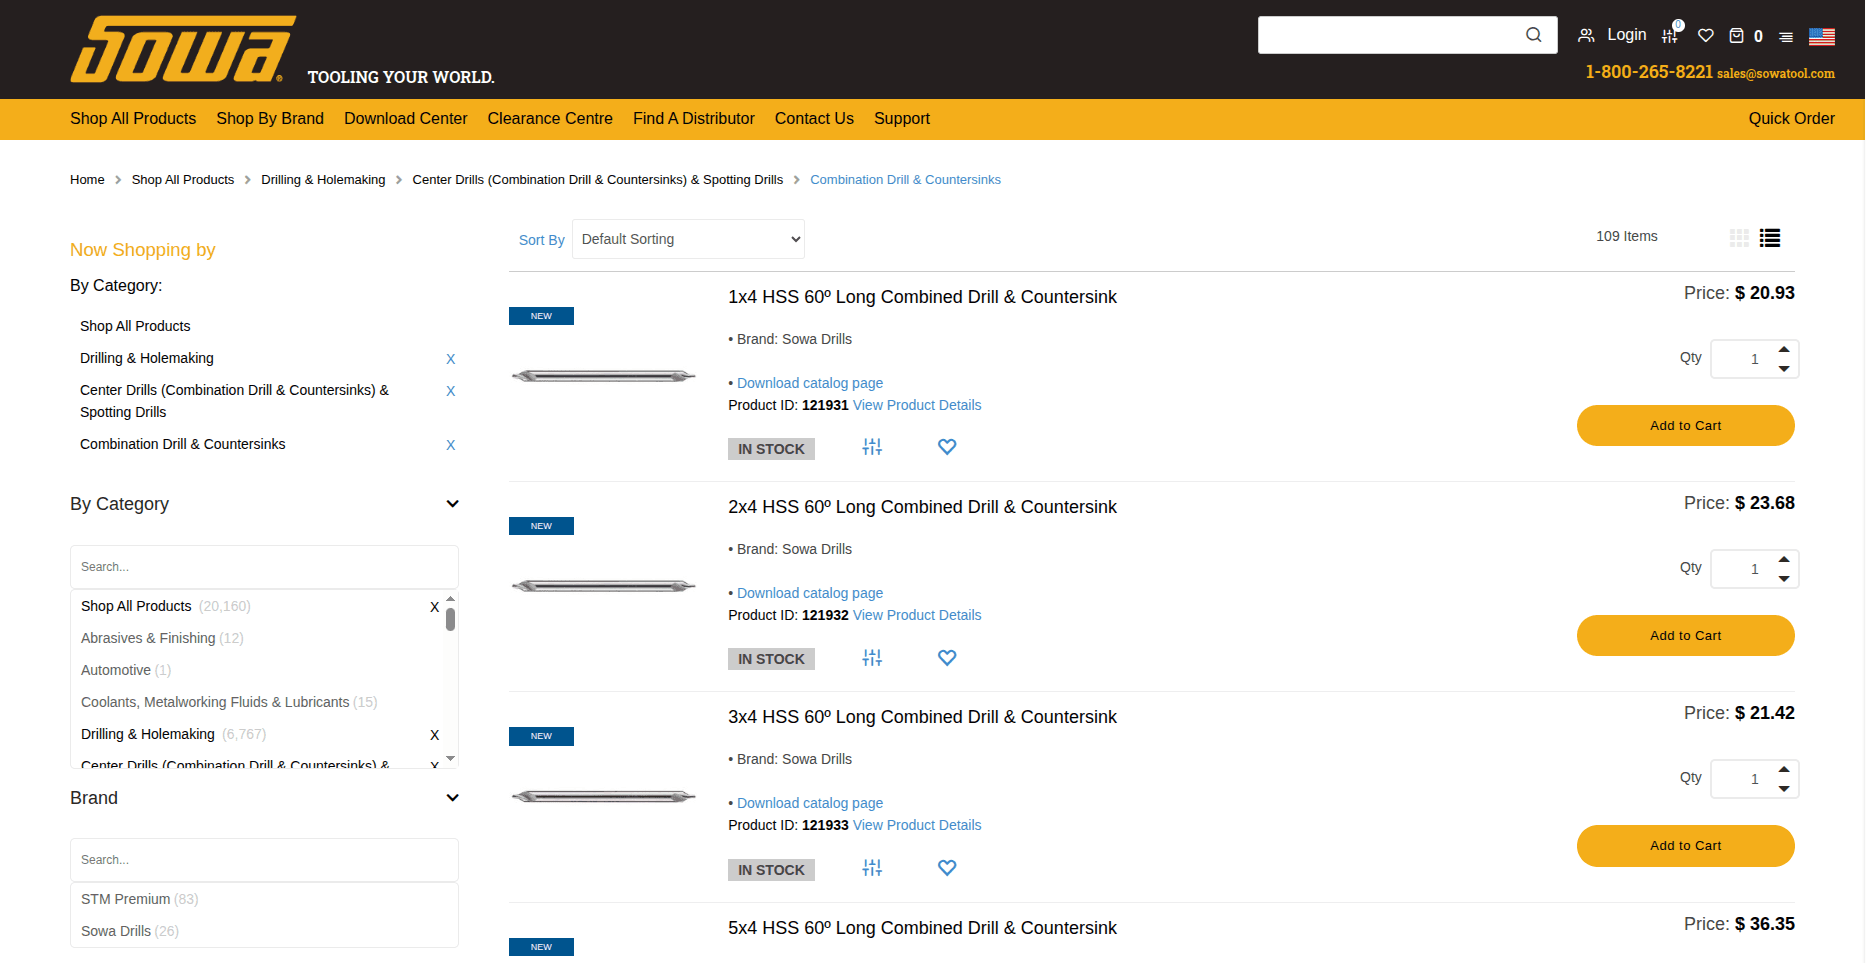Click the Sowa logo

[x=183, y=49]
